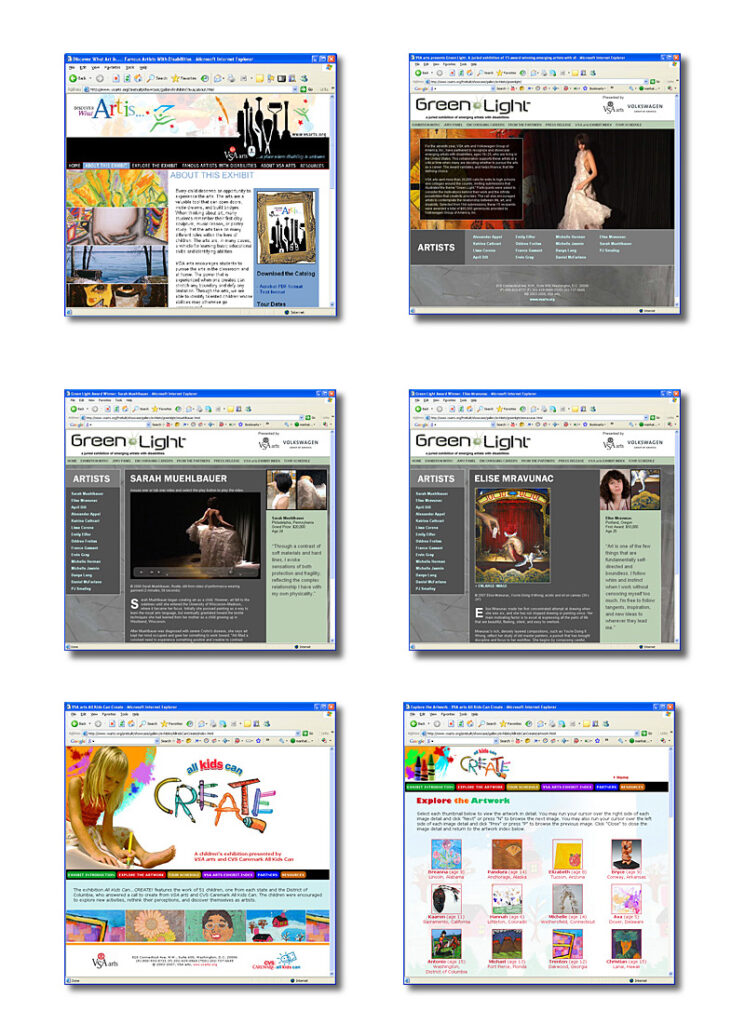Select Explore the Artwork tab in All Kids intro window
Image resolution: width=745 pixels, height=1024 pixels.
point(141,874)
